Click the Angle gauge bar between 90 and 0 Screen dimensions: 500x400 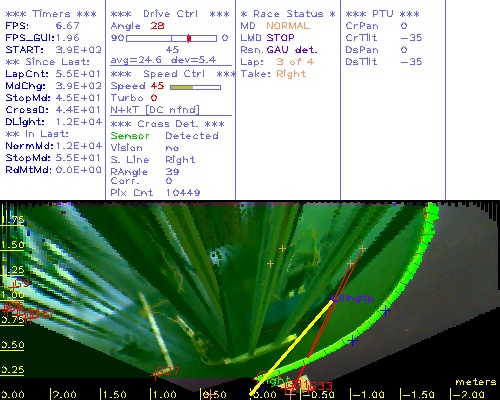click(x=171, y=38)
